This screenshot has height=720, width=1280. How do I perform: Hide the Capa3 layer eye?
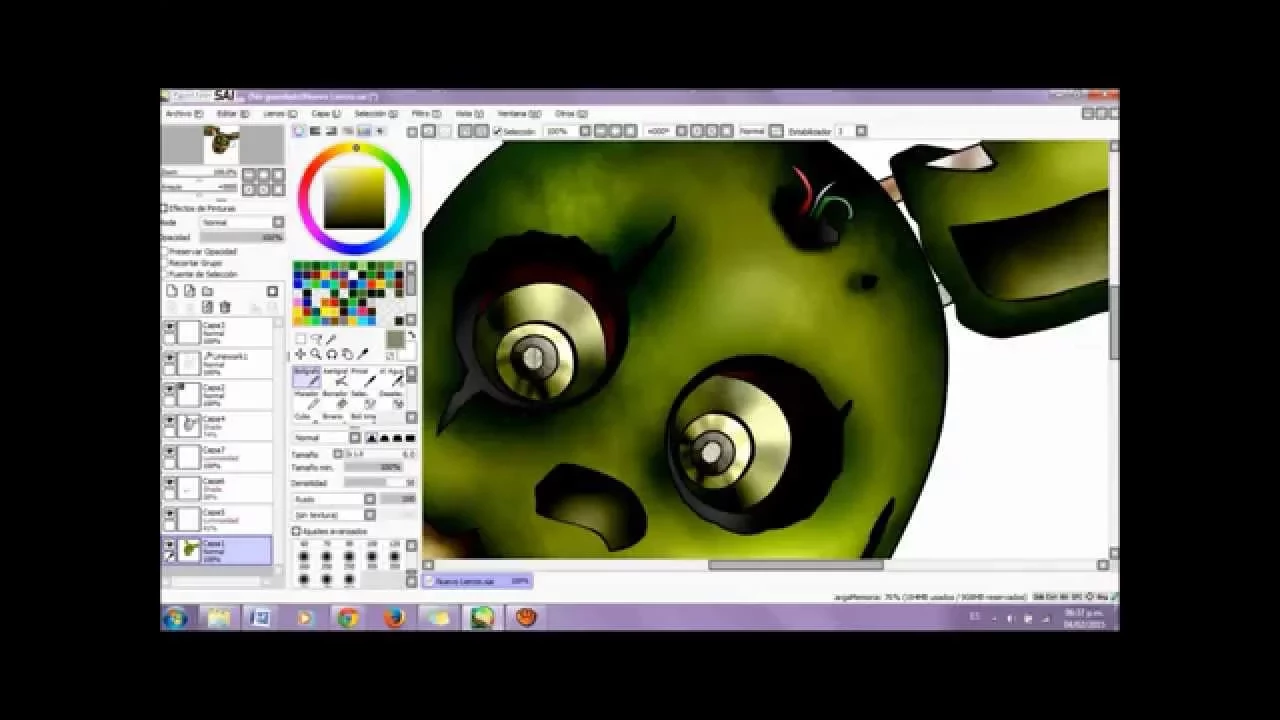click(169, 327)
